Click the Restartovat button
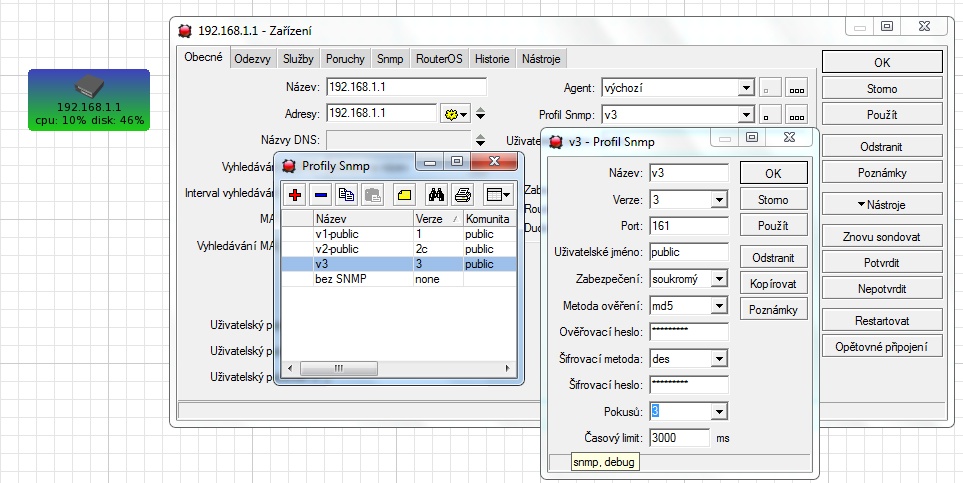Image resolution: width=963 pixels, height=483 pixels. [882, 321]
